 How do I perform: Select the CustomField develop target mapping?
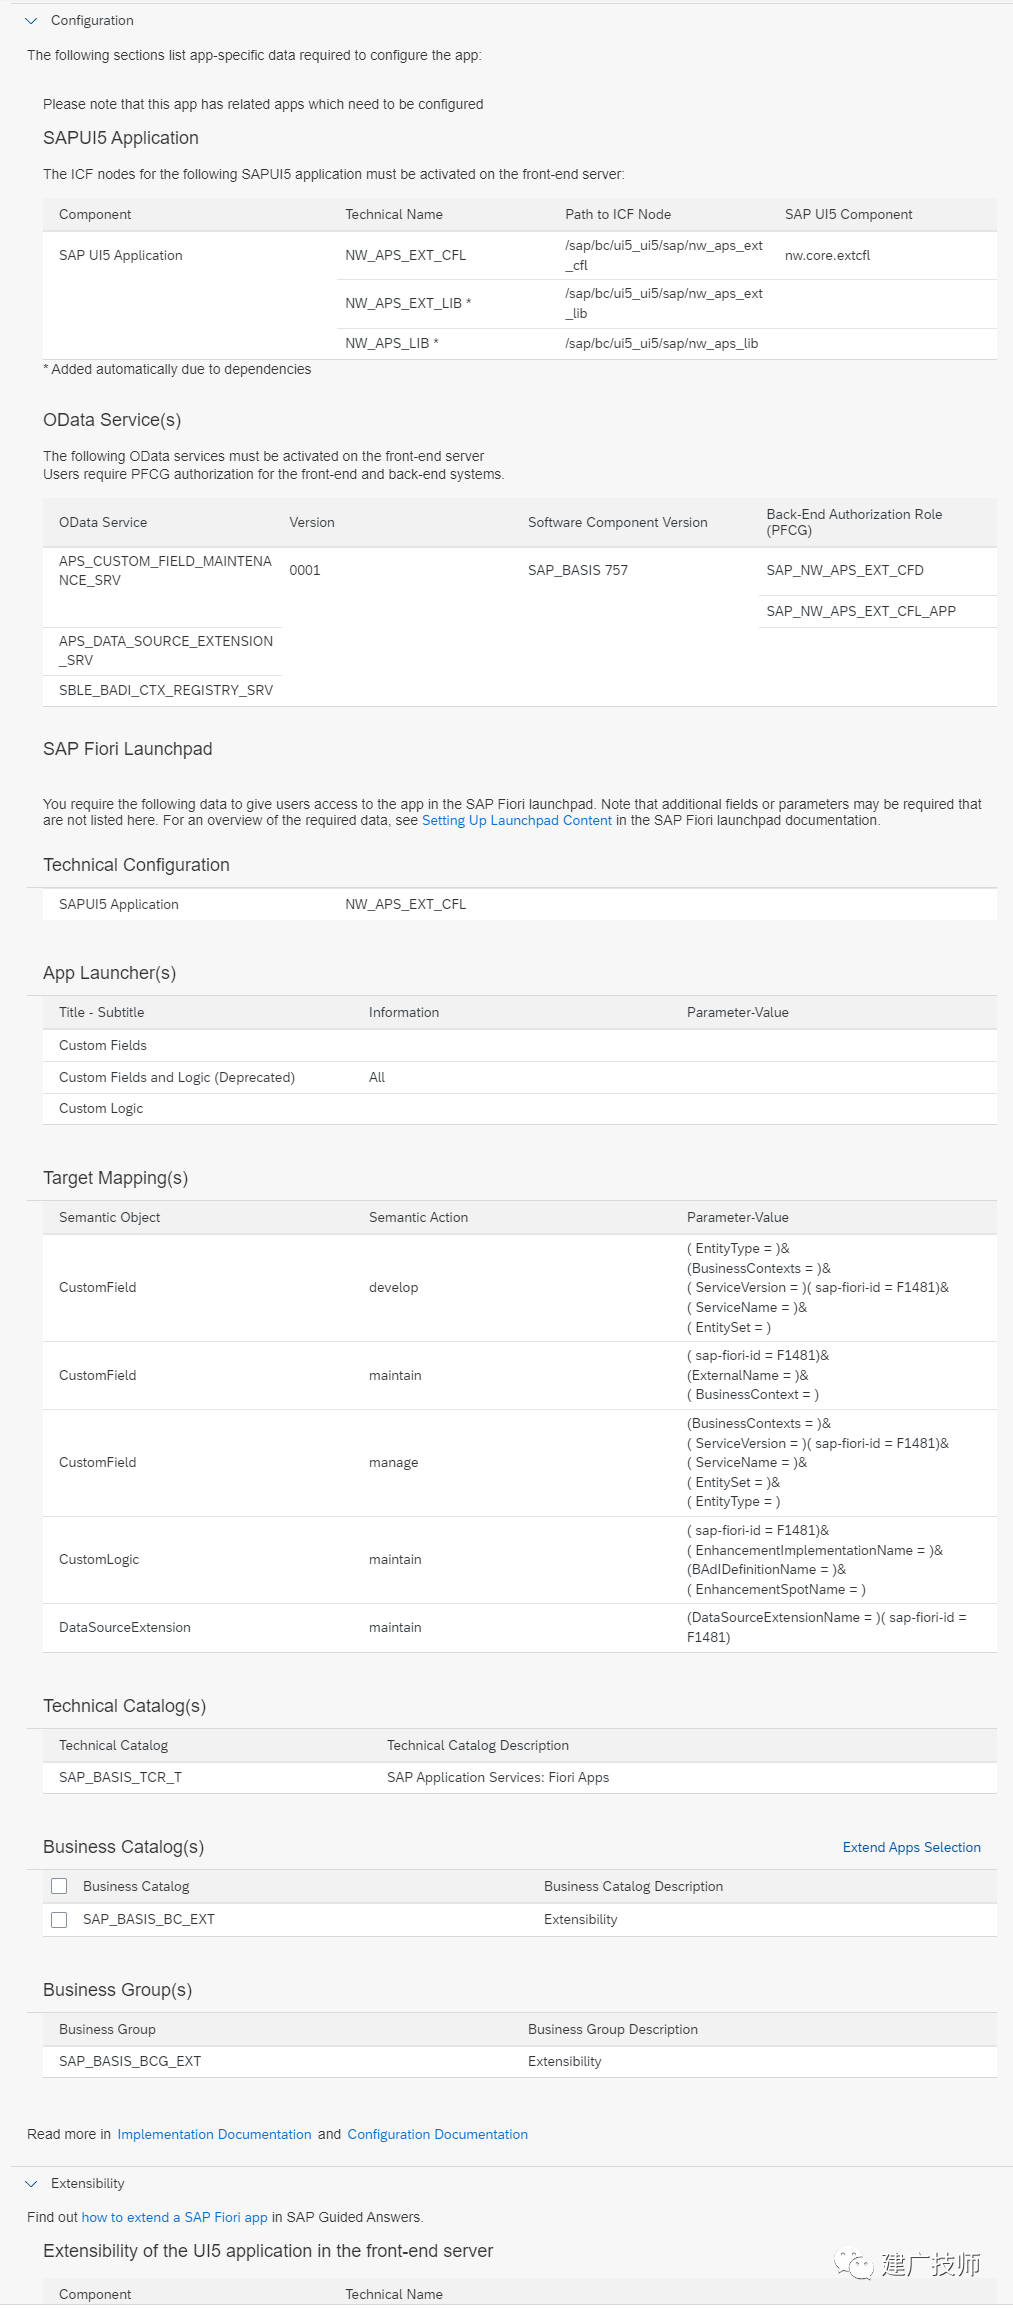tap(519, 1288)
